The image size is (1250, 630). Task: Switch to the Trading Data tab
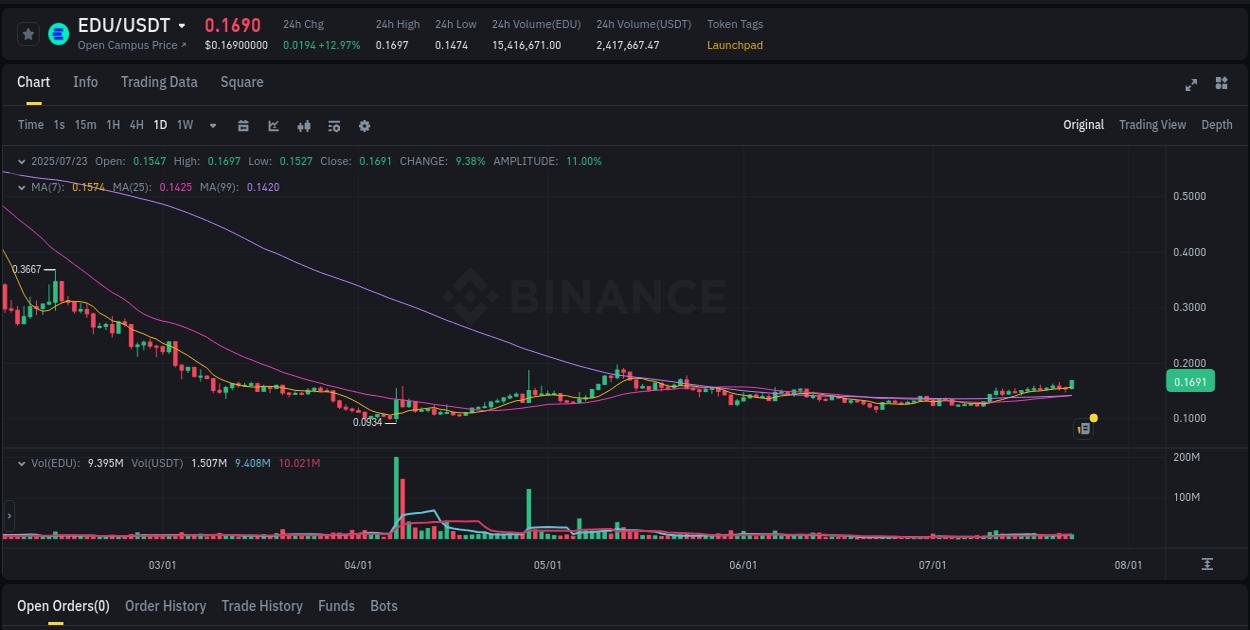pos(159,82)
